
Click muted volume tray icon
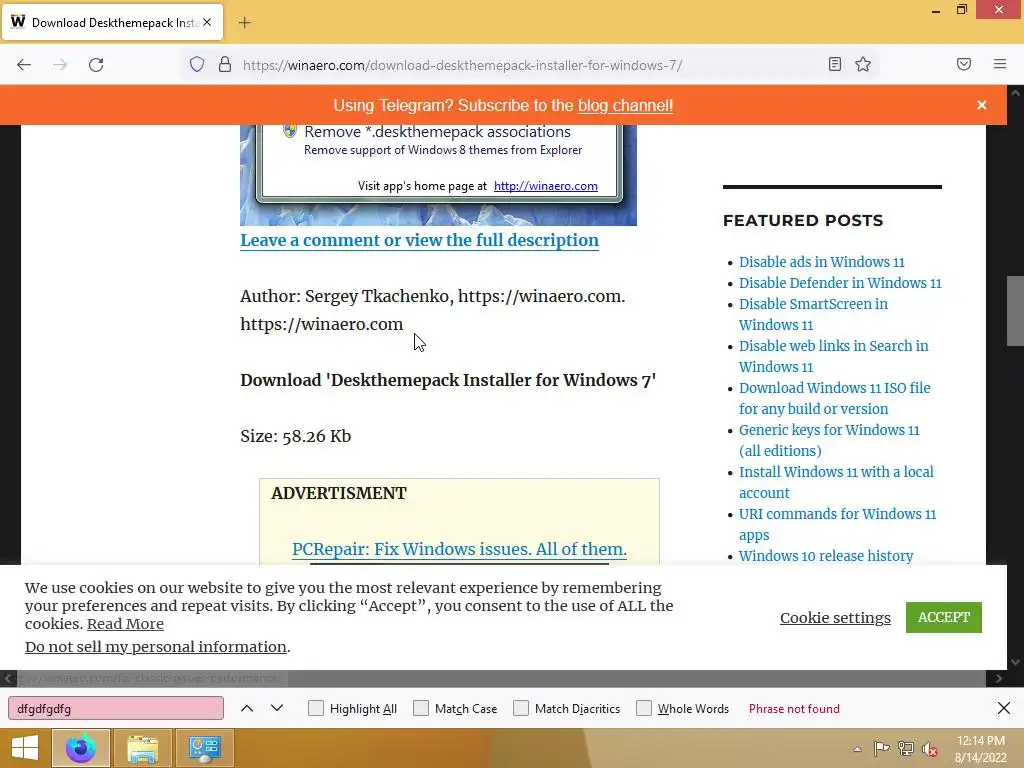point(930,749)
